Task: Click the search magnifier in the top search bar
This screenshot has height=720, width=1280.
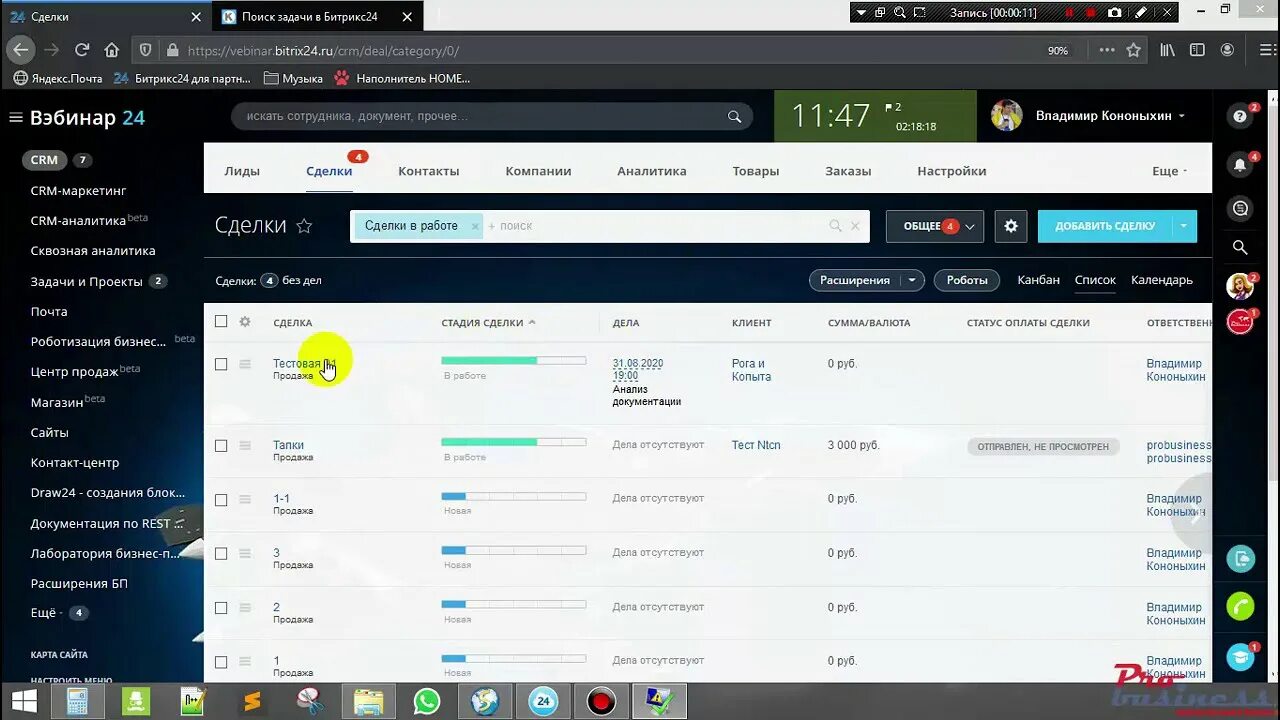Action: coord(734,117)
